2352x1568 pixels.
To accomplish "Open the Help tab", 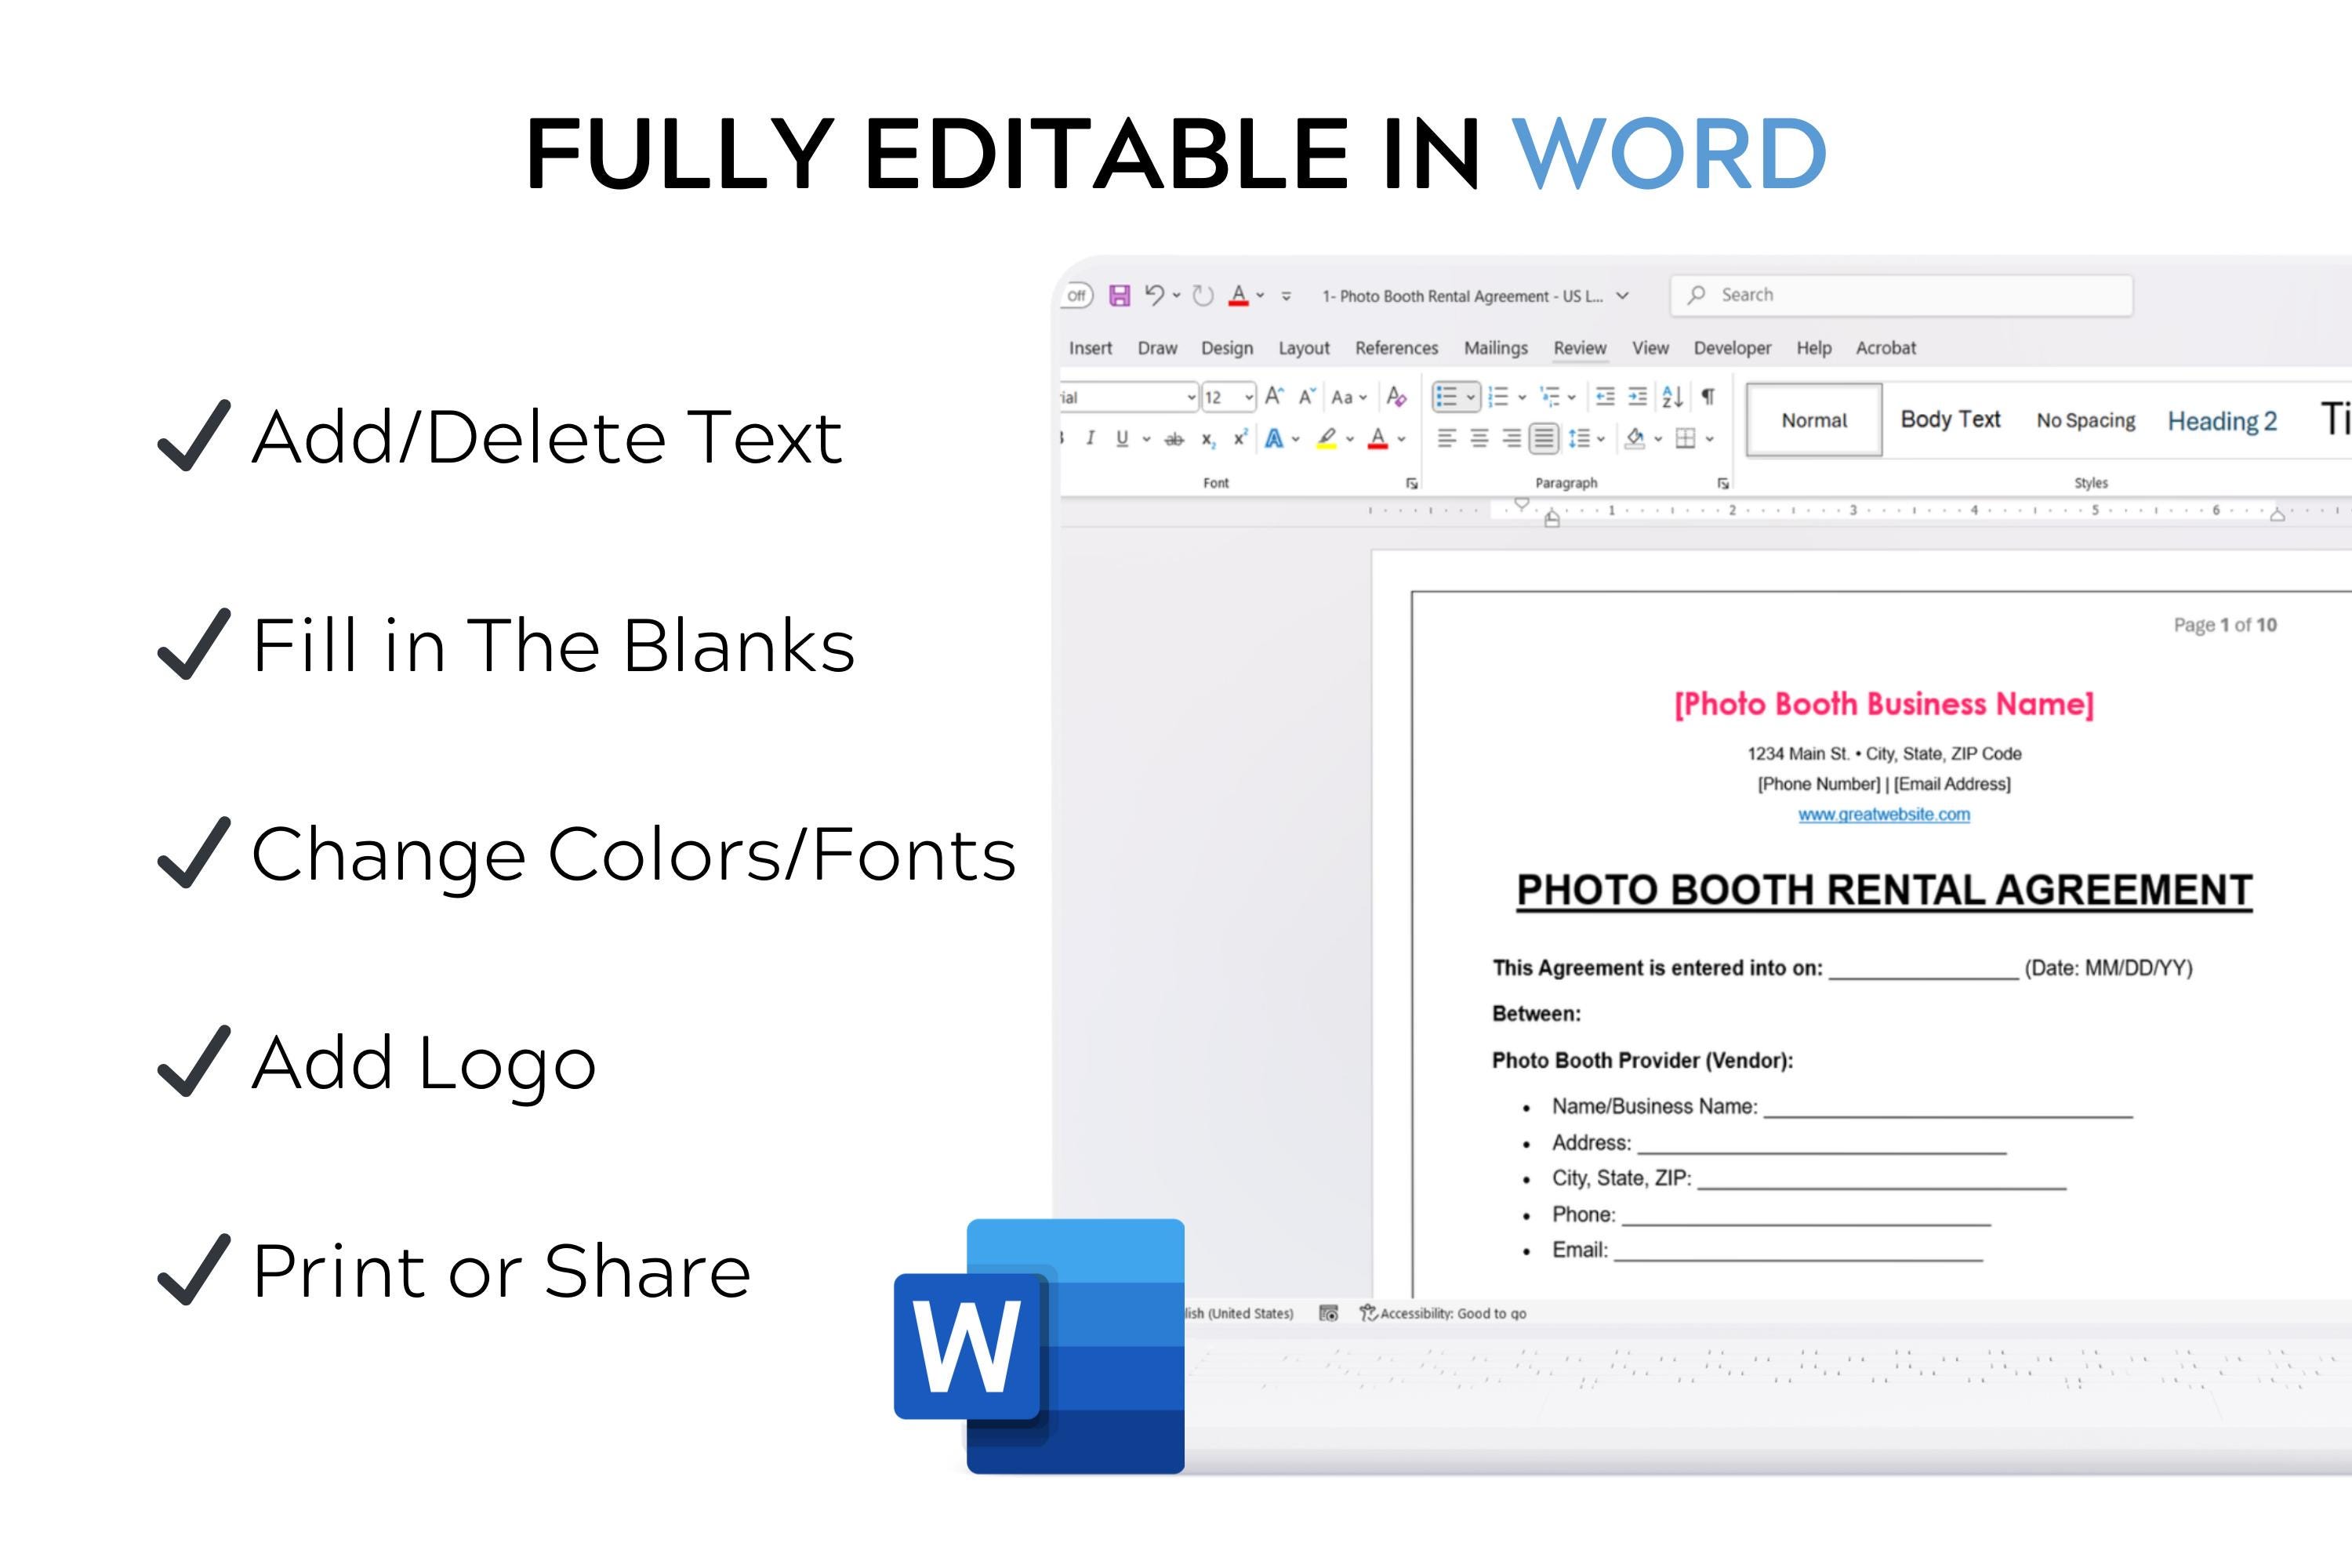I will coord(1814,348).
